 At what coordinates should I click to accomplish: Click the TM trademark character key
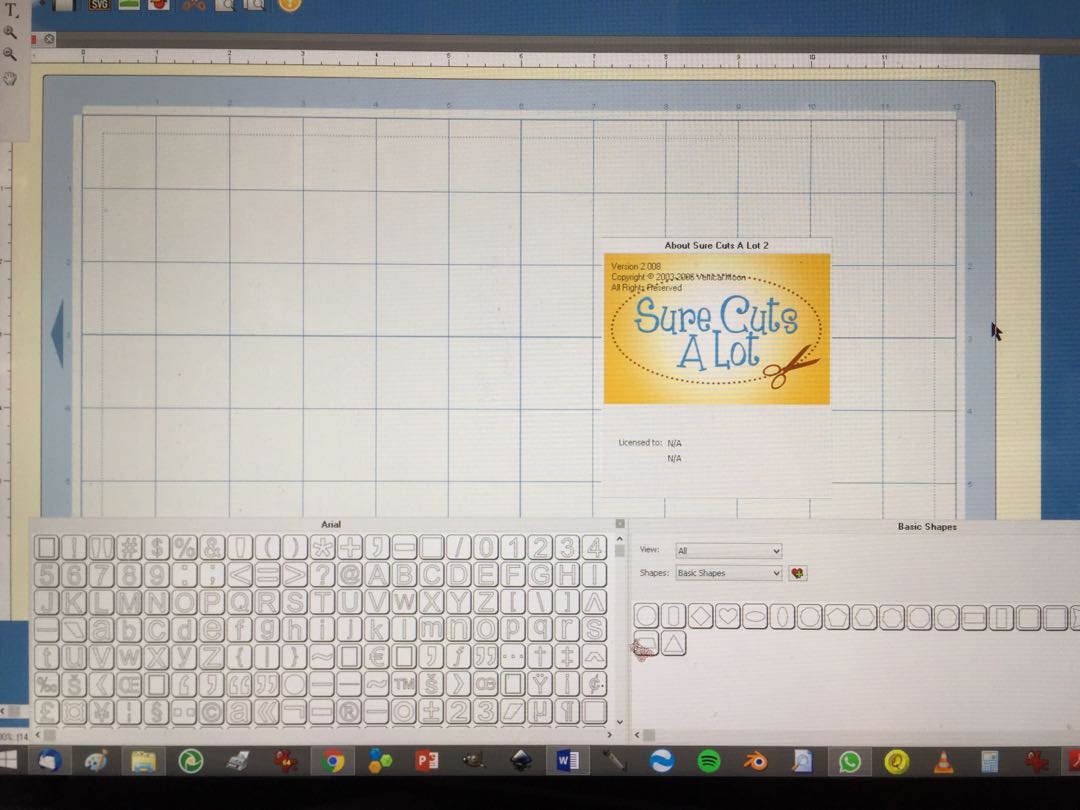(404, 684)
